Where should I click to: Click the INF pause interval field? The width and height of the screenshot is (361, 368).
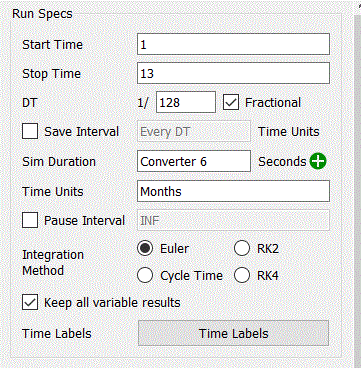tap(233, 220)
